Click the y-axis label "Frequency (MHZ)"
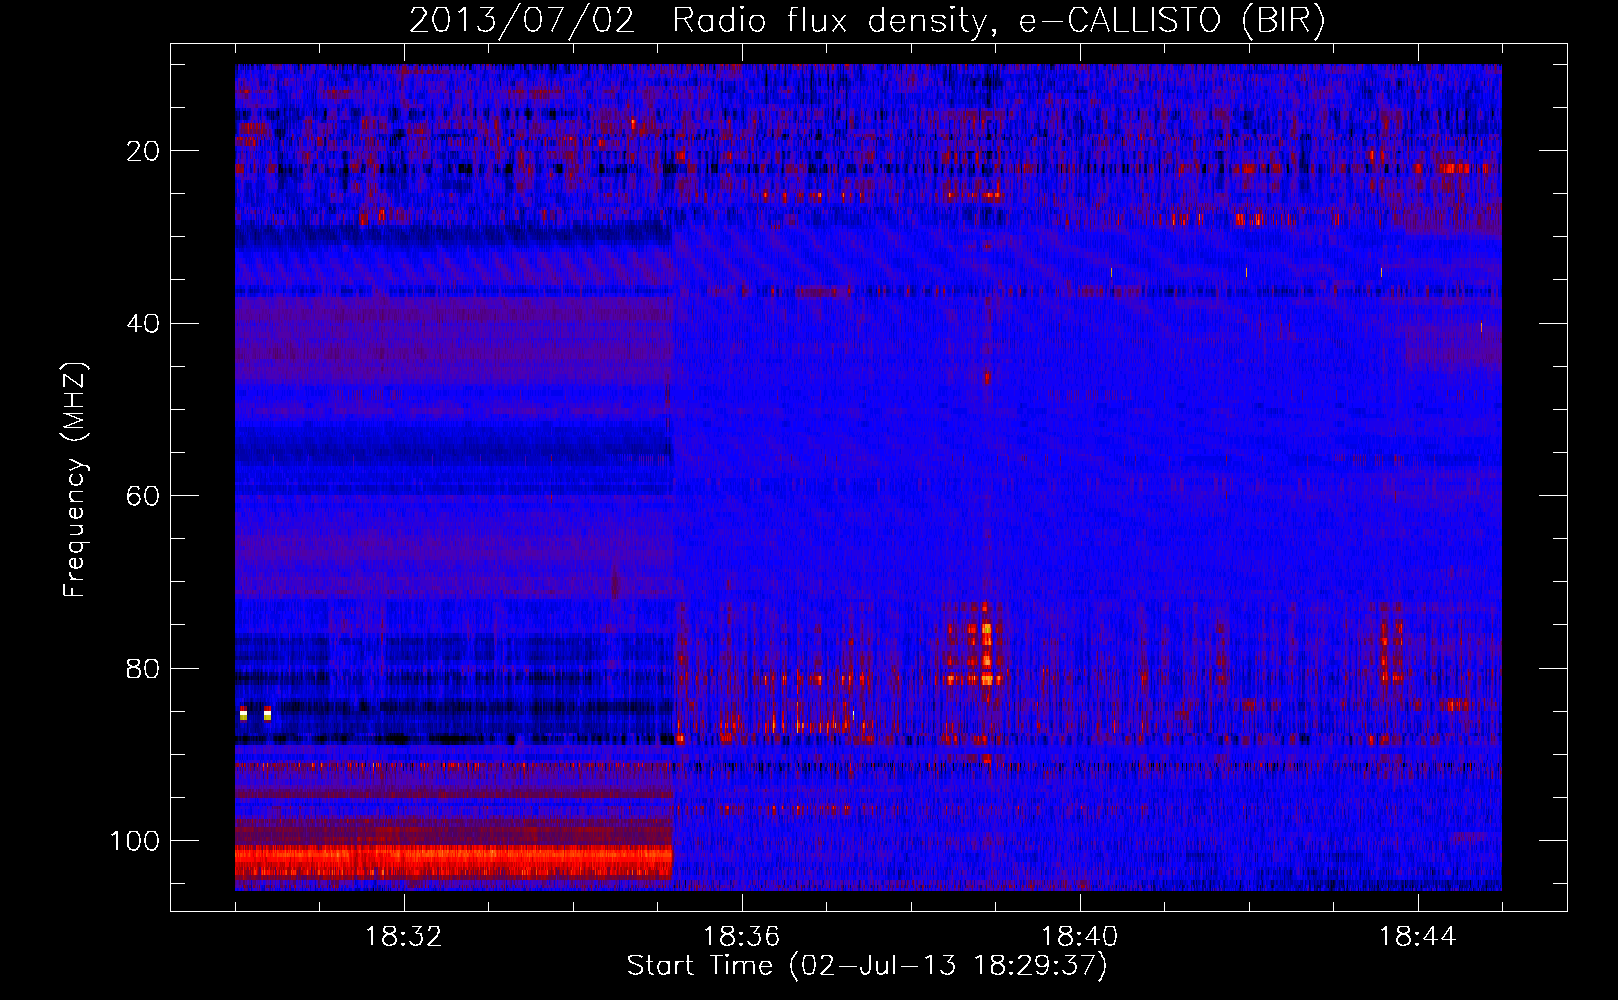The image size is (1618, 1000). [75, 479]
